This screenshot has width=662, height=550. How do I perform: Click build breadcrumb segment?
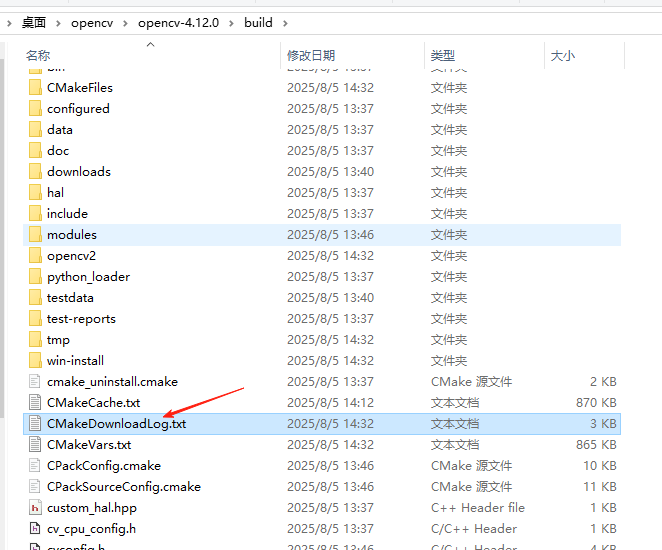[258, 23]
